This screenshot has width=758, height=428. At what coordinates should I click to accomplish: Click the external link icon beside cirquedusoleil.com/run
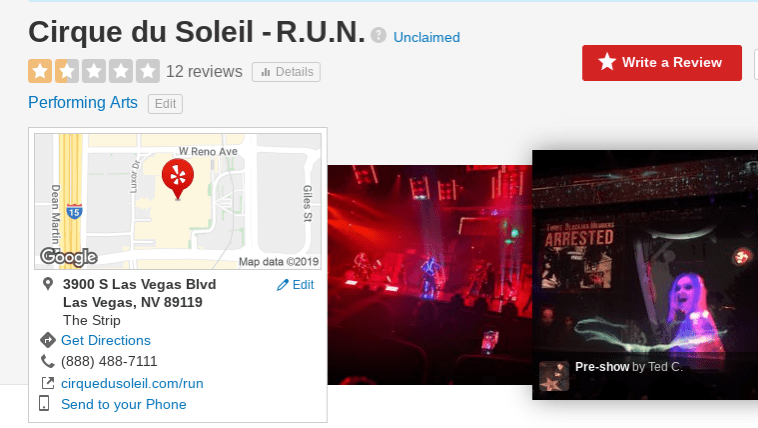(47, 383)
